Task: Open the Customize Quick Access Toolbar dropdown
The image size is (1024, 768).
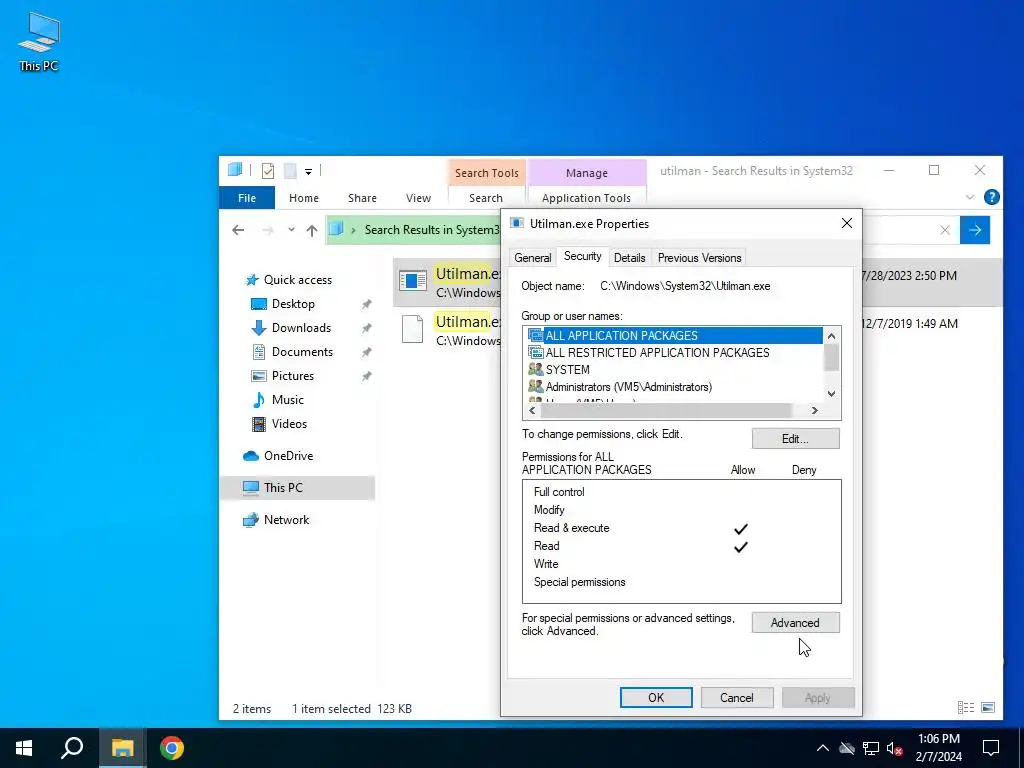Action: [x=308, y=172]
